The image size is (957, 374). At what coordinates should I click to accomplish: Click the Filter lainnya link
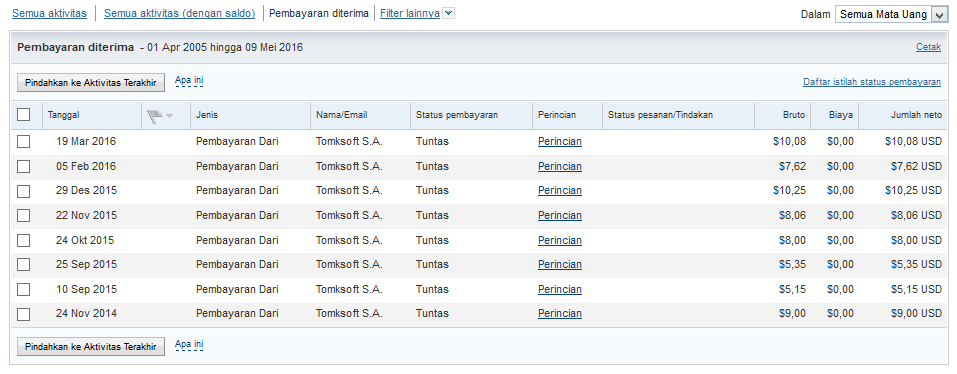410,13
